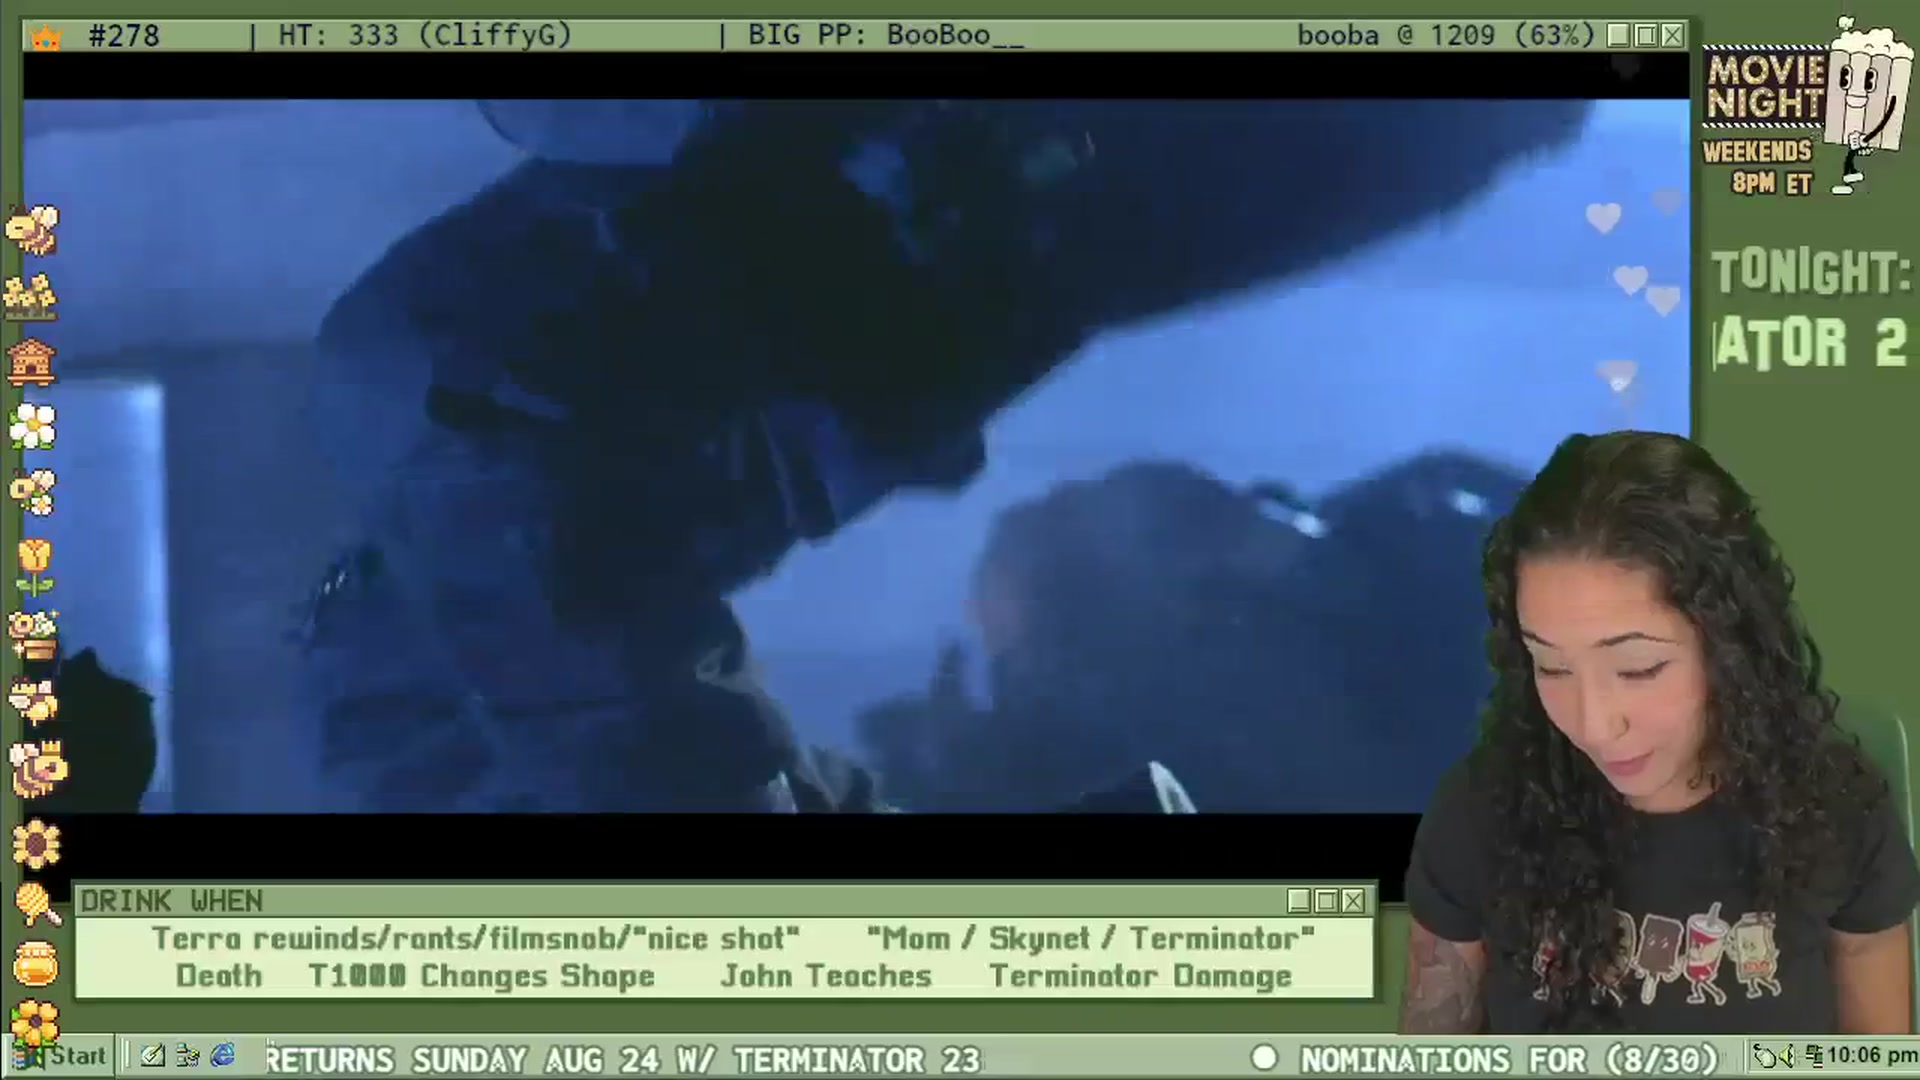Click the single bee icon in sidebar
Viewport: 1920px width, 1080px height.
(32, 229)
